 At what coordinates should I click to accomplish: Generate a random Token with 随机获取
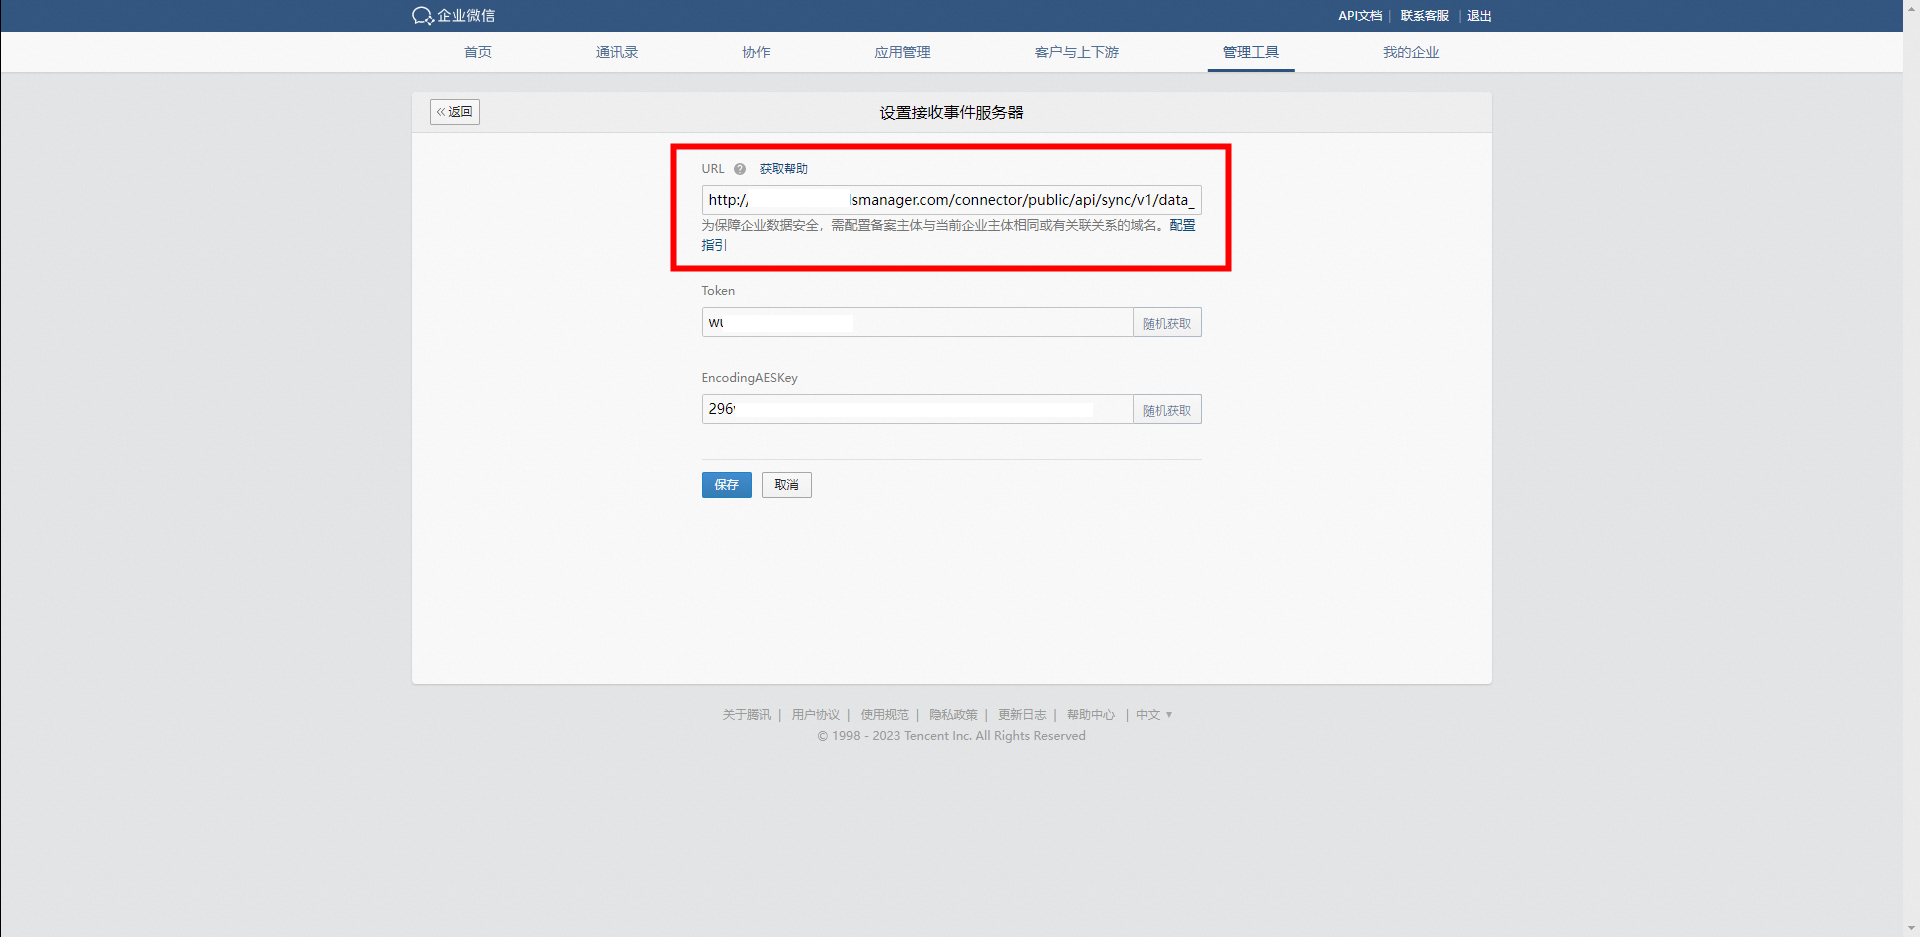tap(1167, 323)
